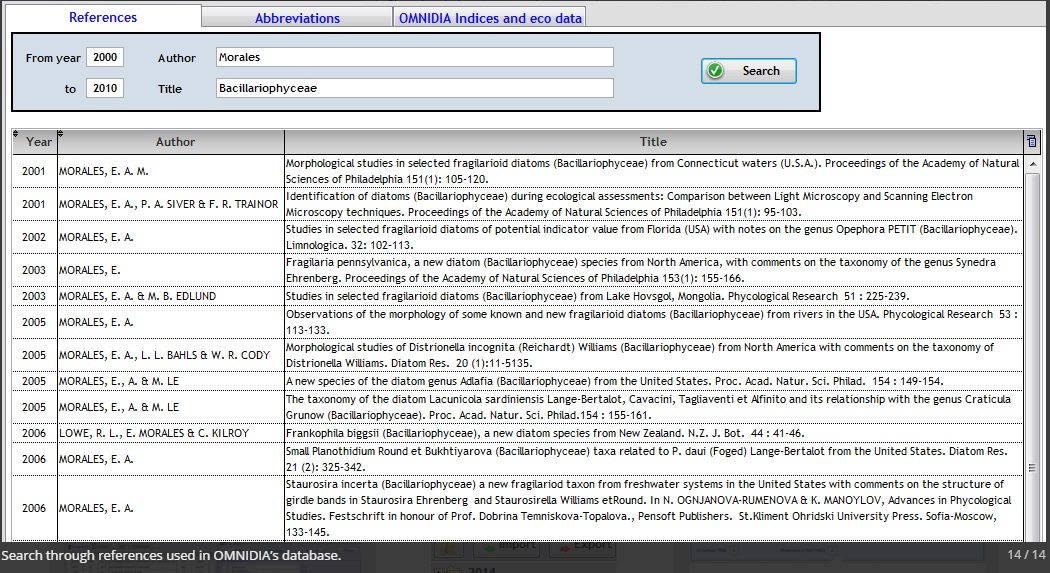Click the Author field containing Morales

414,58
